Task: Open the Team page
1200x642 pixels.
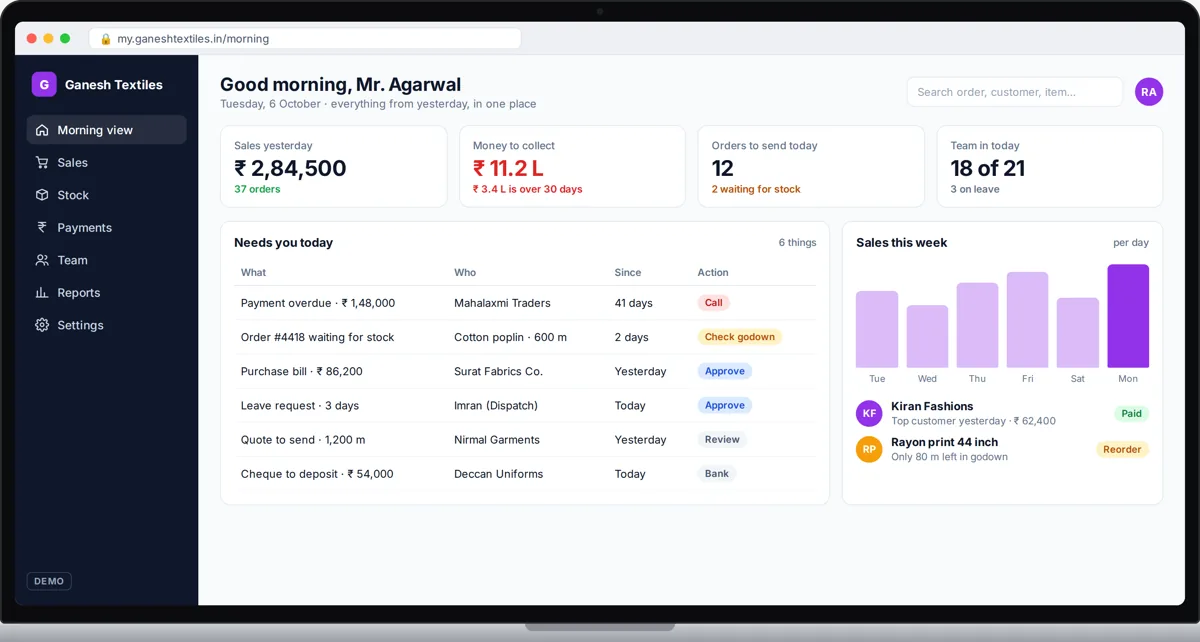Action: click(x=107, y=260)
